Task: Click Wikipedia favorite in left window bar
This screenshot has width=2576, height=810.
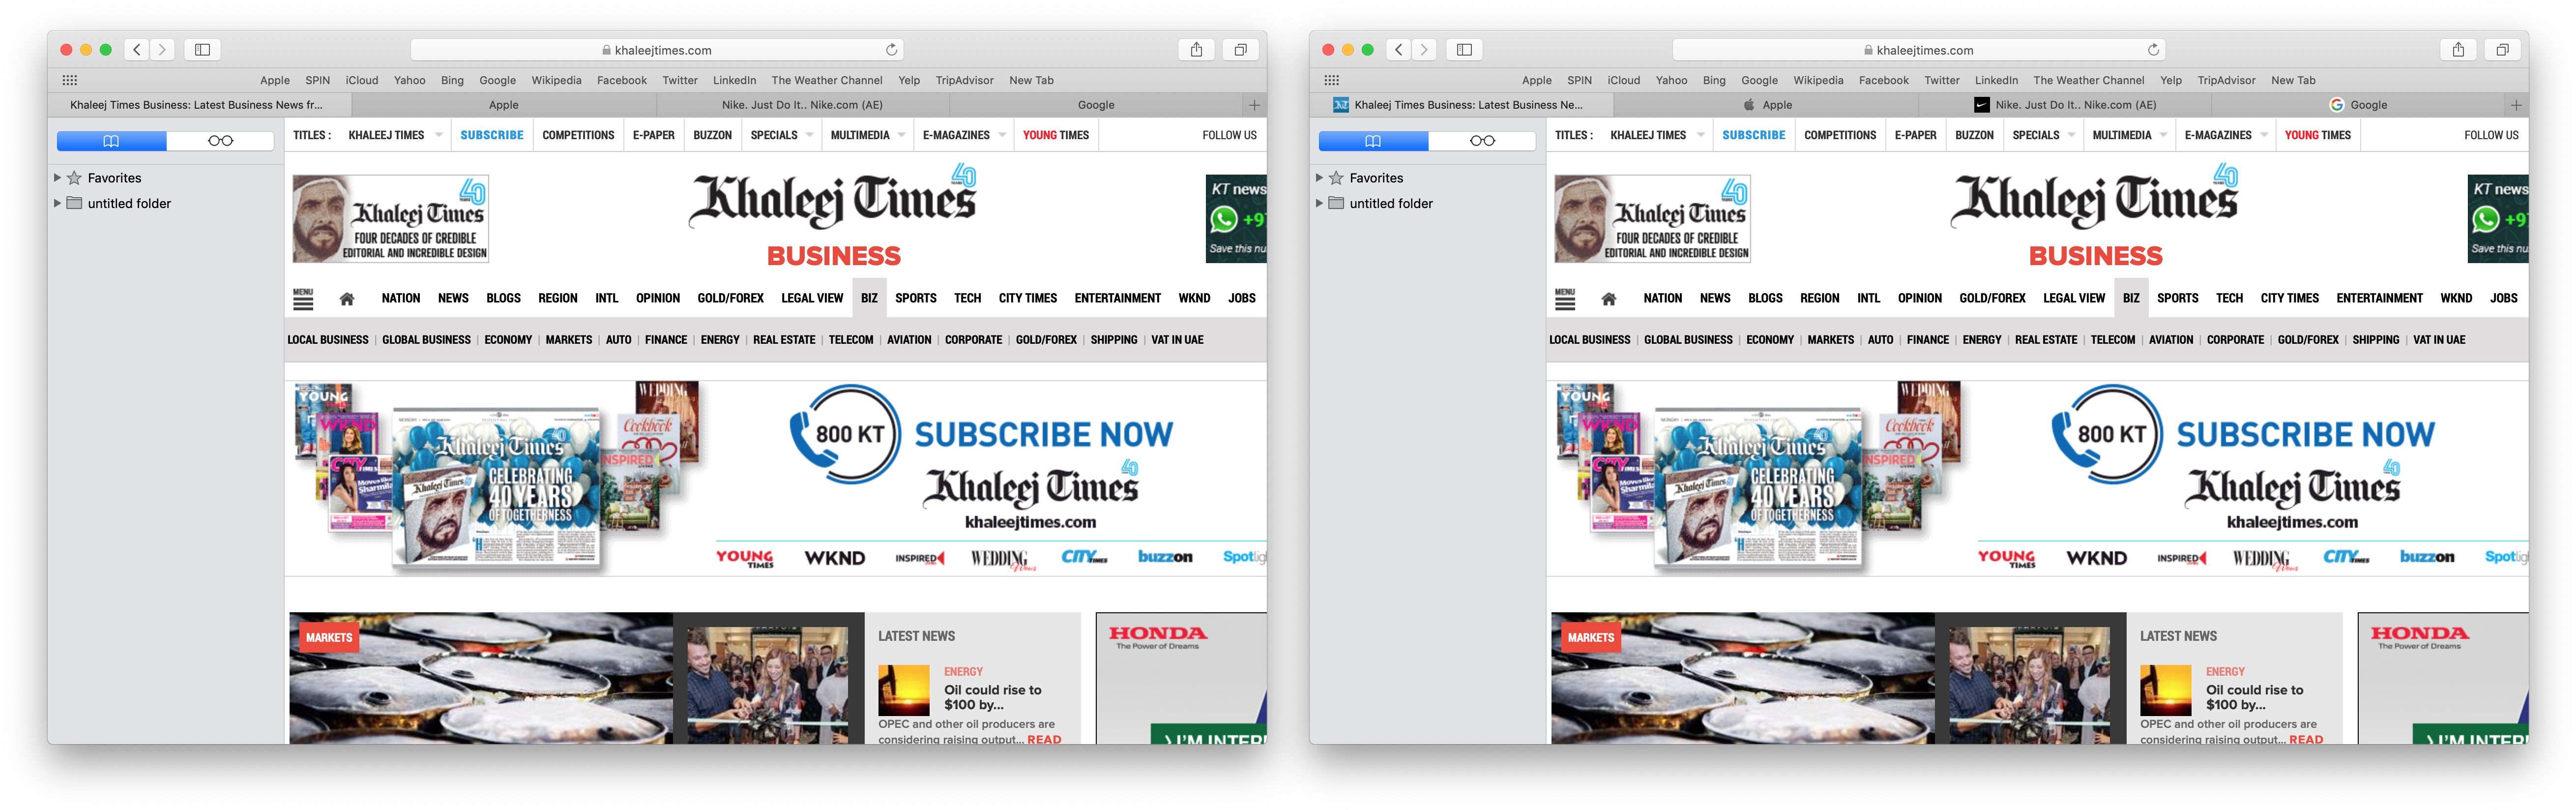Action: 556,80
